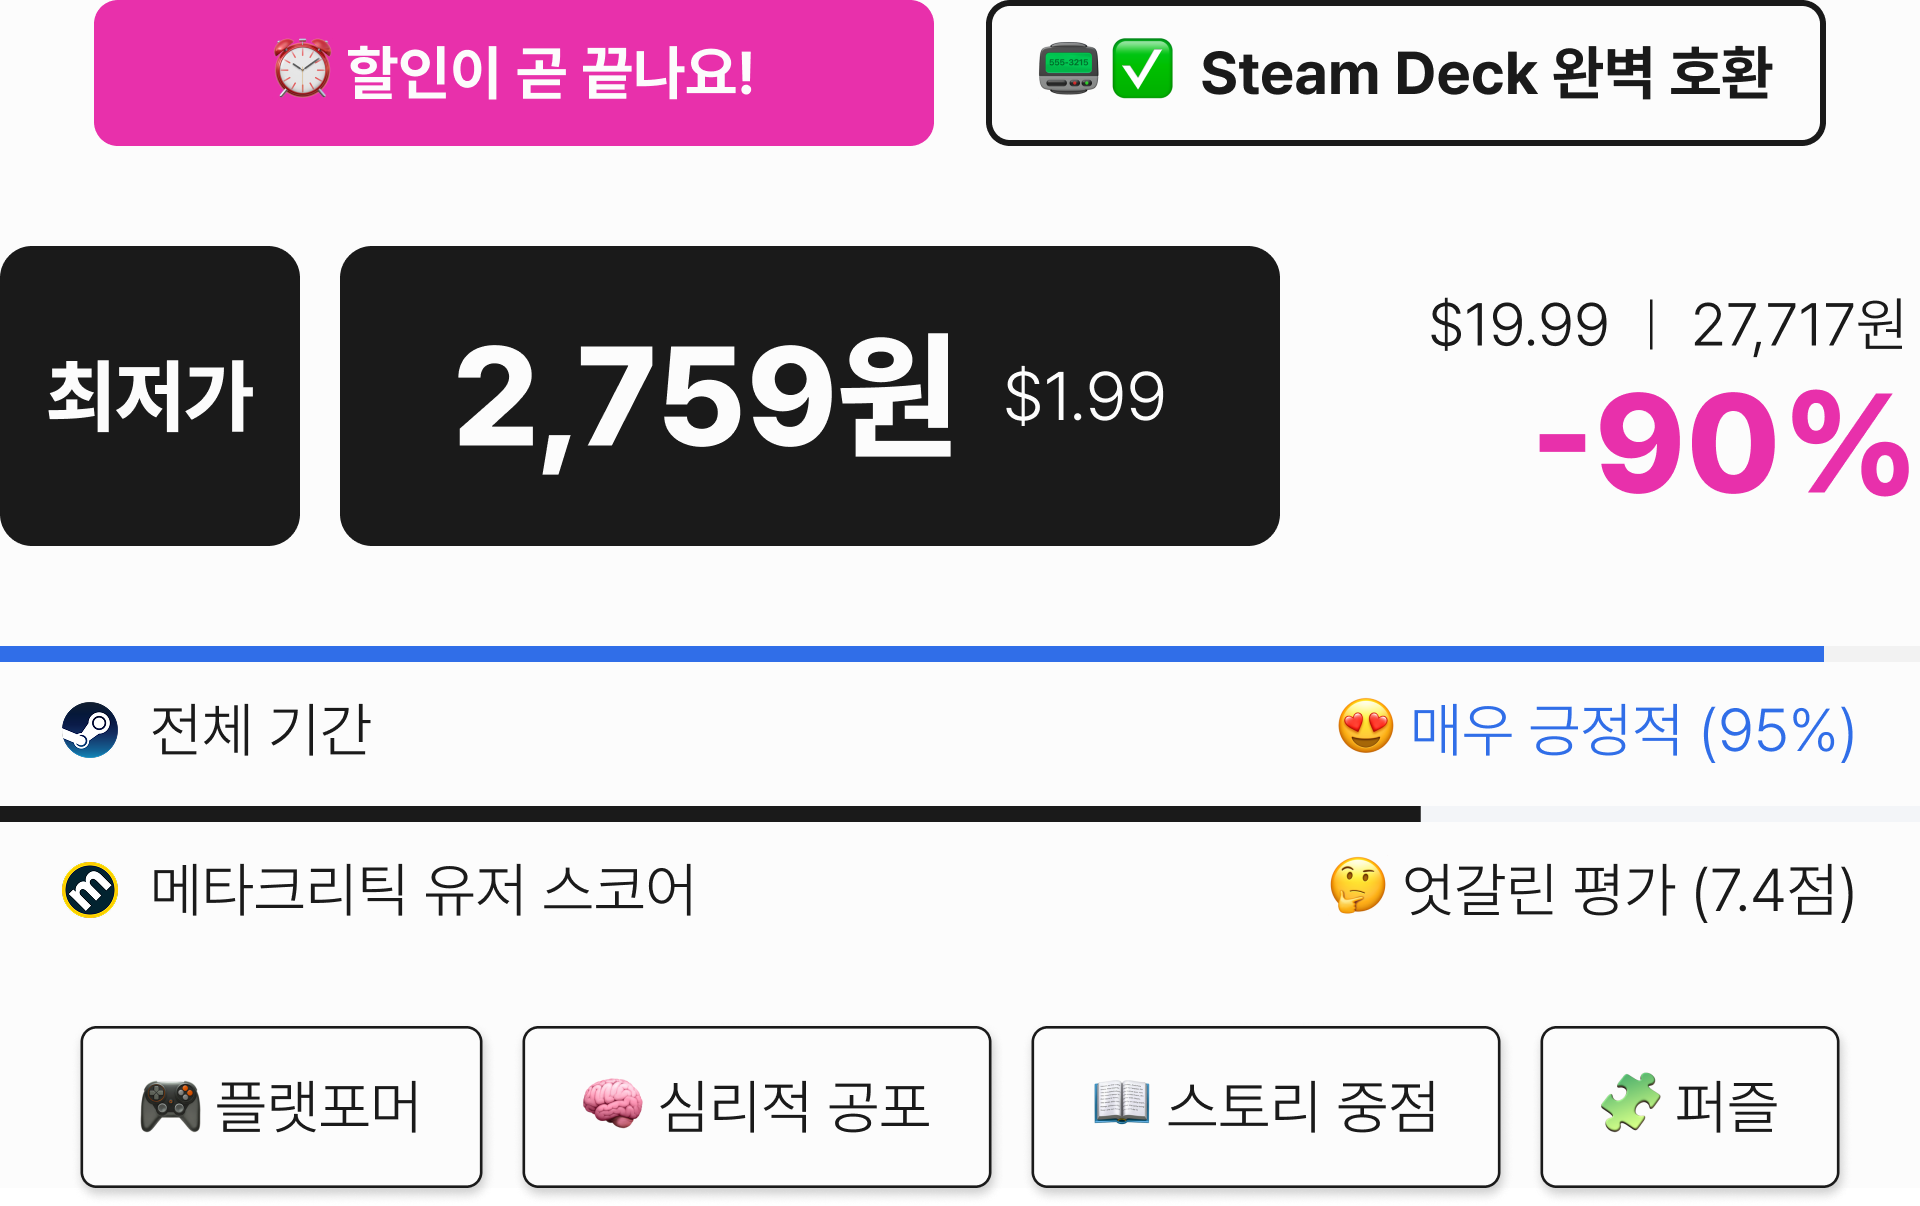Click the Metacritic logo icon
1920x1206 pixels.
click(90, 890)
